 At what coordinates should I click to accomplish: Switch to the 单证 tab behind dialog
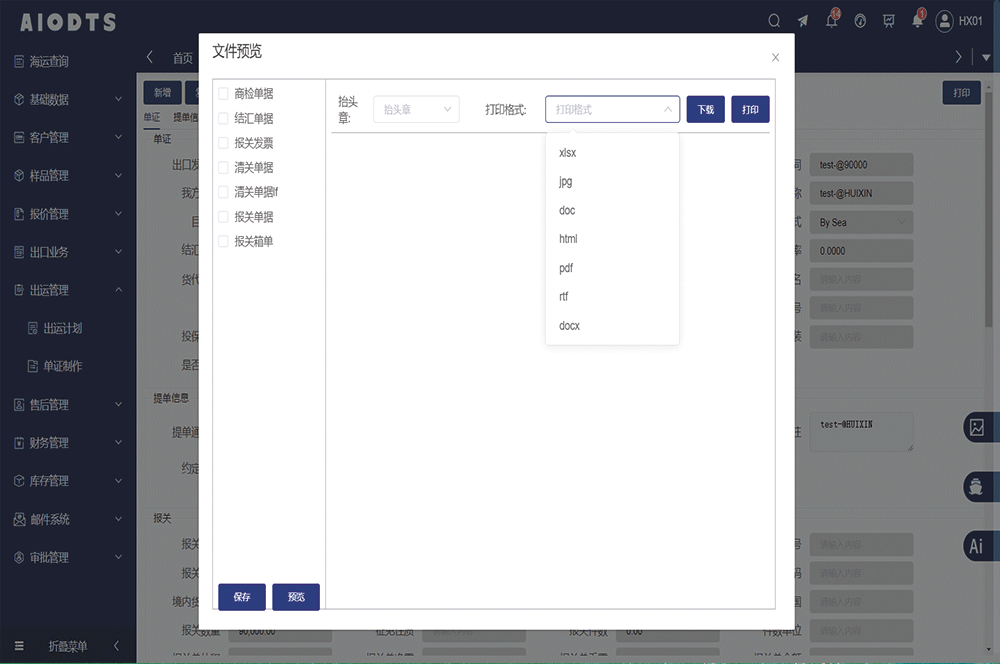tap(152, 117)
